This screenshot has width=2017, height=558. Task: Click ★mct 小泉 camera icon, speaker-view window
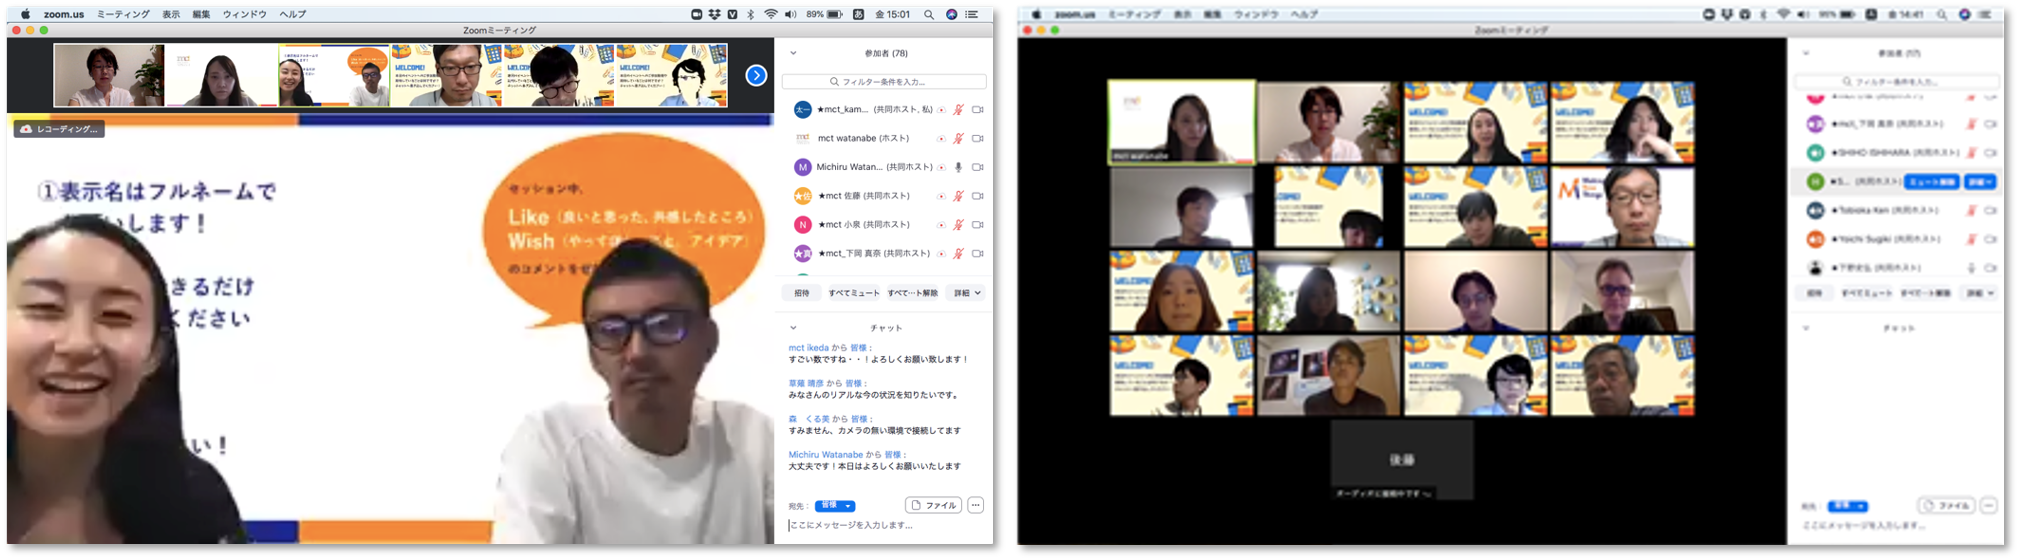click(x=978, y=225)
